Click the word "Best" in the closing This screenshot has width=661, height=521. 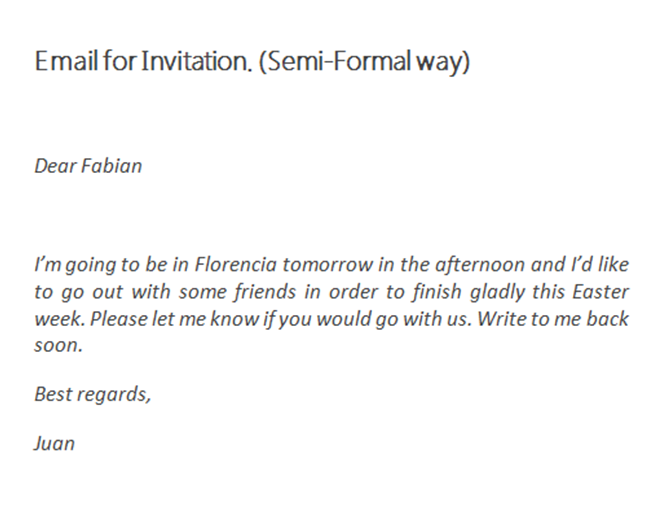click(x=54, y=393)
